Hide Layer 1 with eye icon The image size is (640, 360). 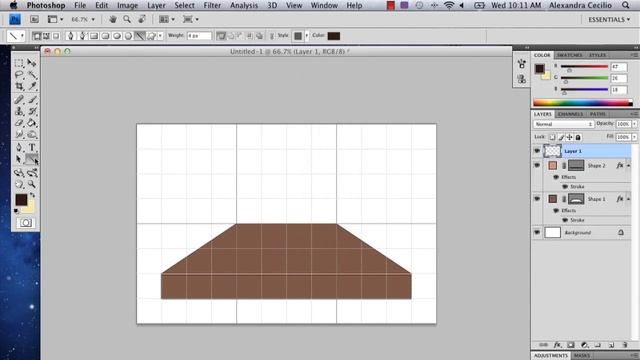(x=537, y=151)
